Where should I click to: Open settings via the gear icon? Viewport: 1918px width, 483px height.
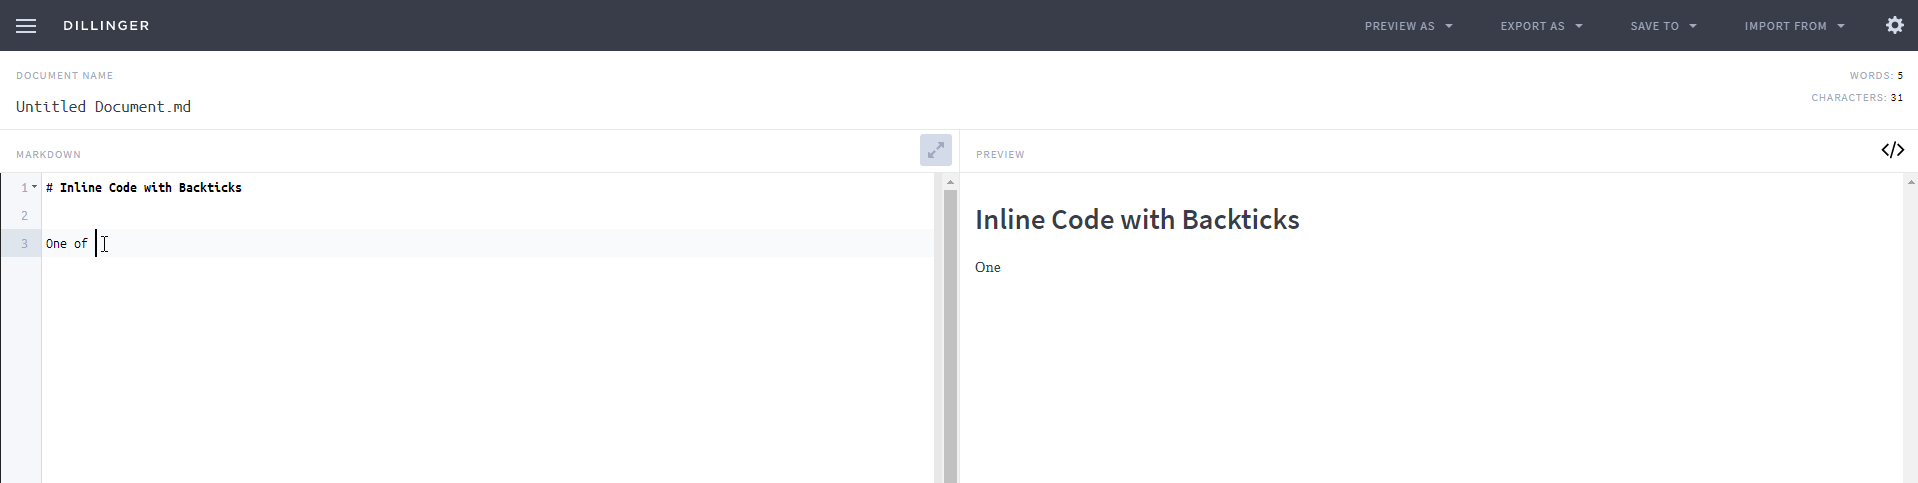[1894, 25]
